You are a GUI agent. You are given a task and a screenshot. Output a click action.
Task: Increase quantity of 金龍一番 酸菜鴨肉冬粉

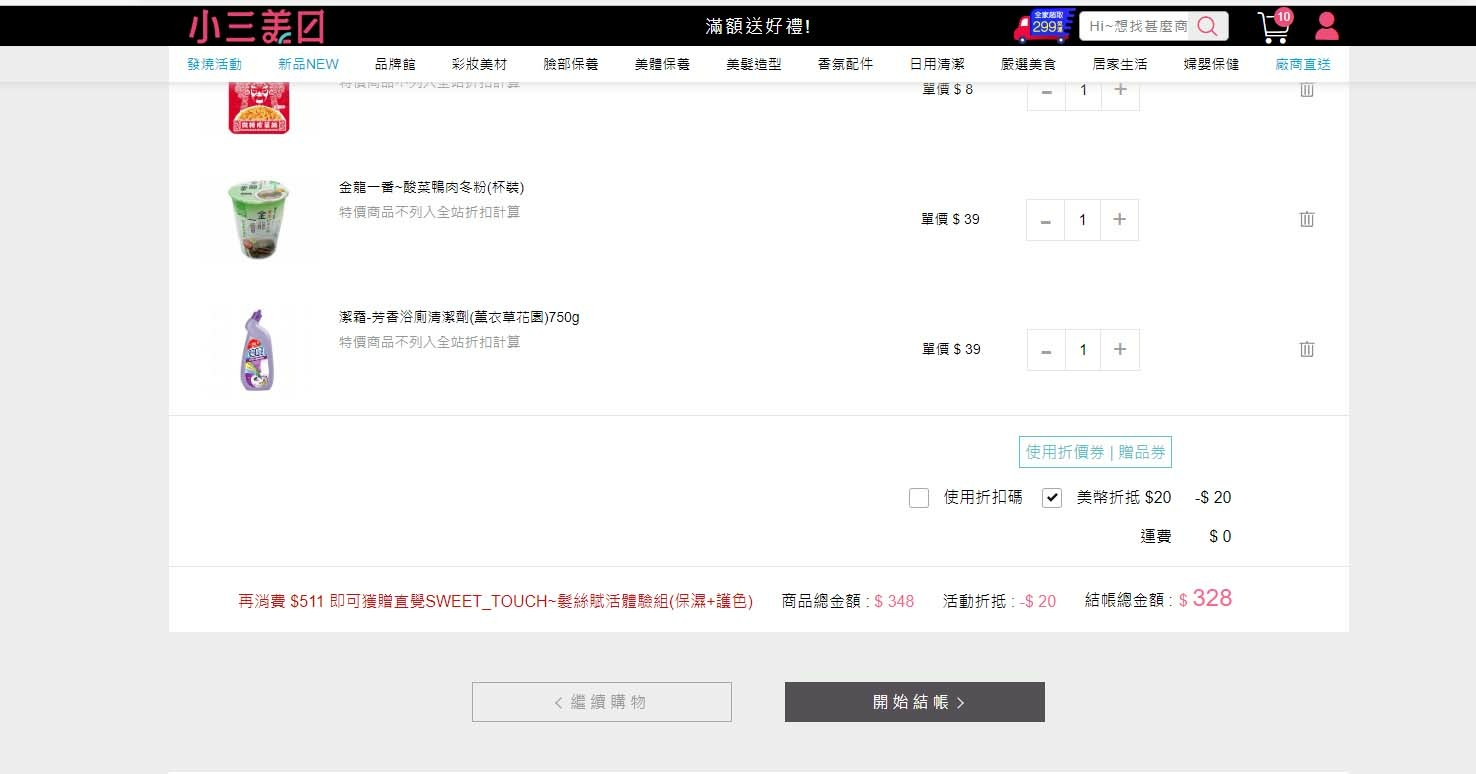tap(1120, 220)
